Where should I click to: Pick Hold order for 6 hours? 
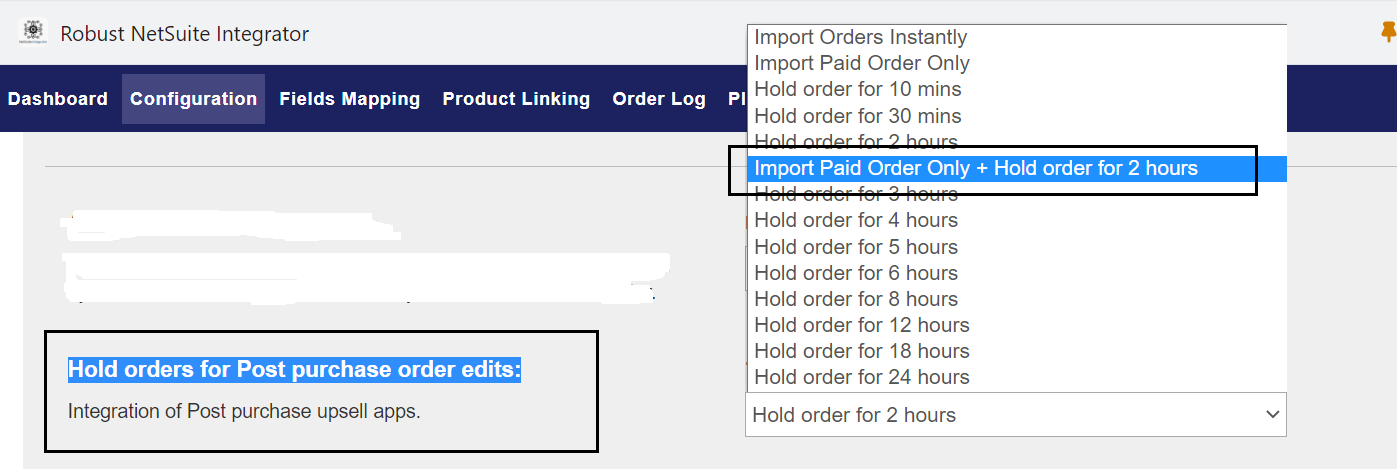(855, 273)
